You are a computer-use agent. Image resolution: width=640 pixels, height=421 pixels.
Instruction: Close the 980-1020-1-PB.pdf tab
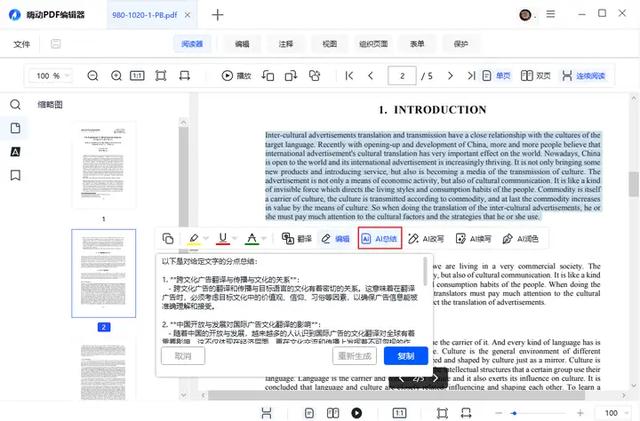(187, 15)
